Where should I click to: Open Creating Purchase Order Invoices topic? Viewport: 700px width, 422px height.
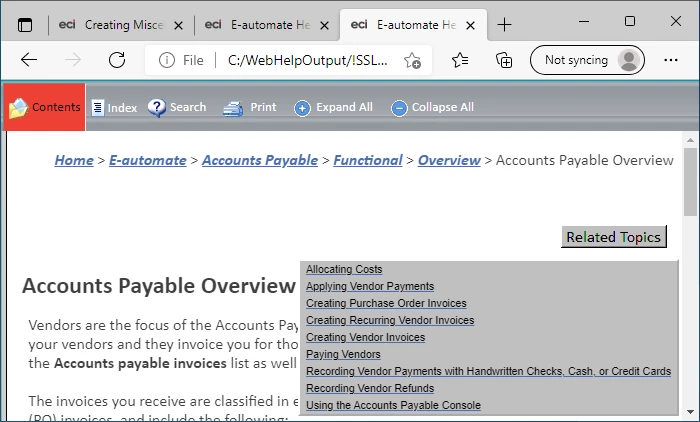tap(386, 303)
